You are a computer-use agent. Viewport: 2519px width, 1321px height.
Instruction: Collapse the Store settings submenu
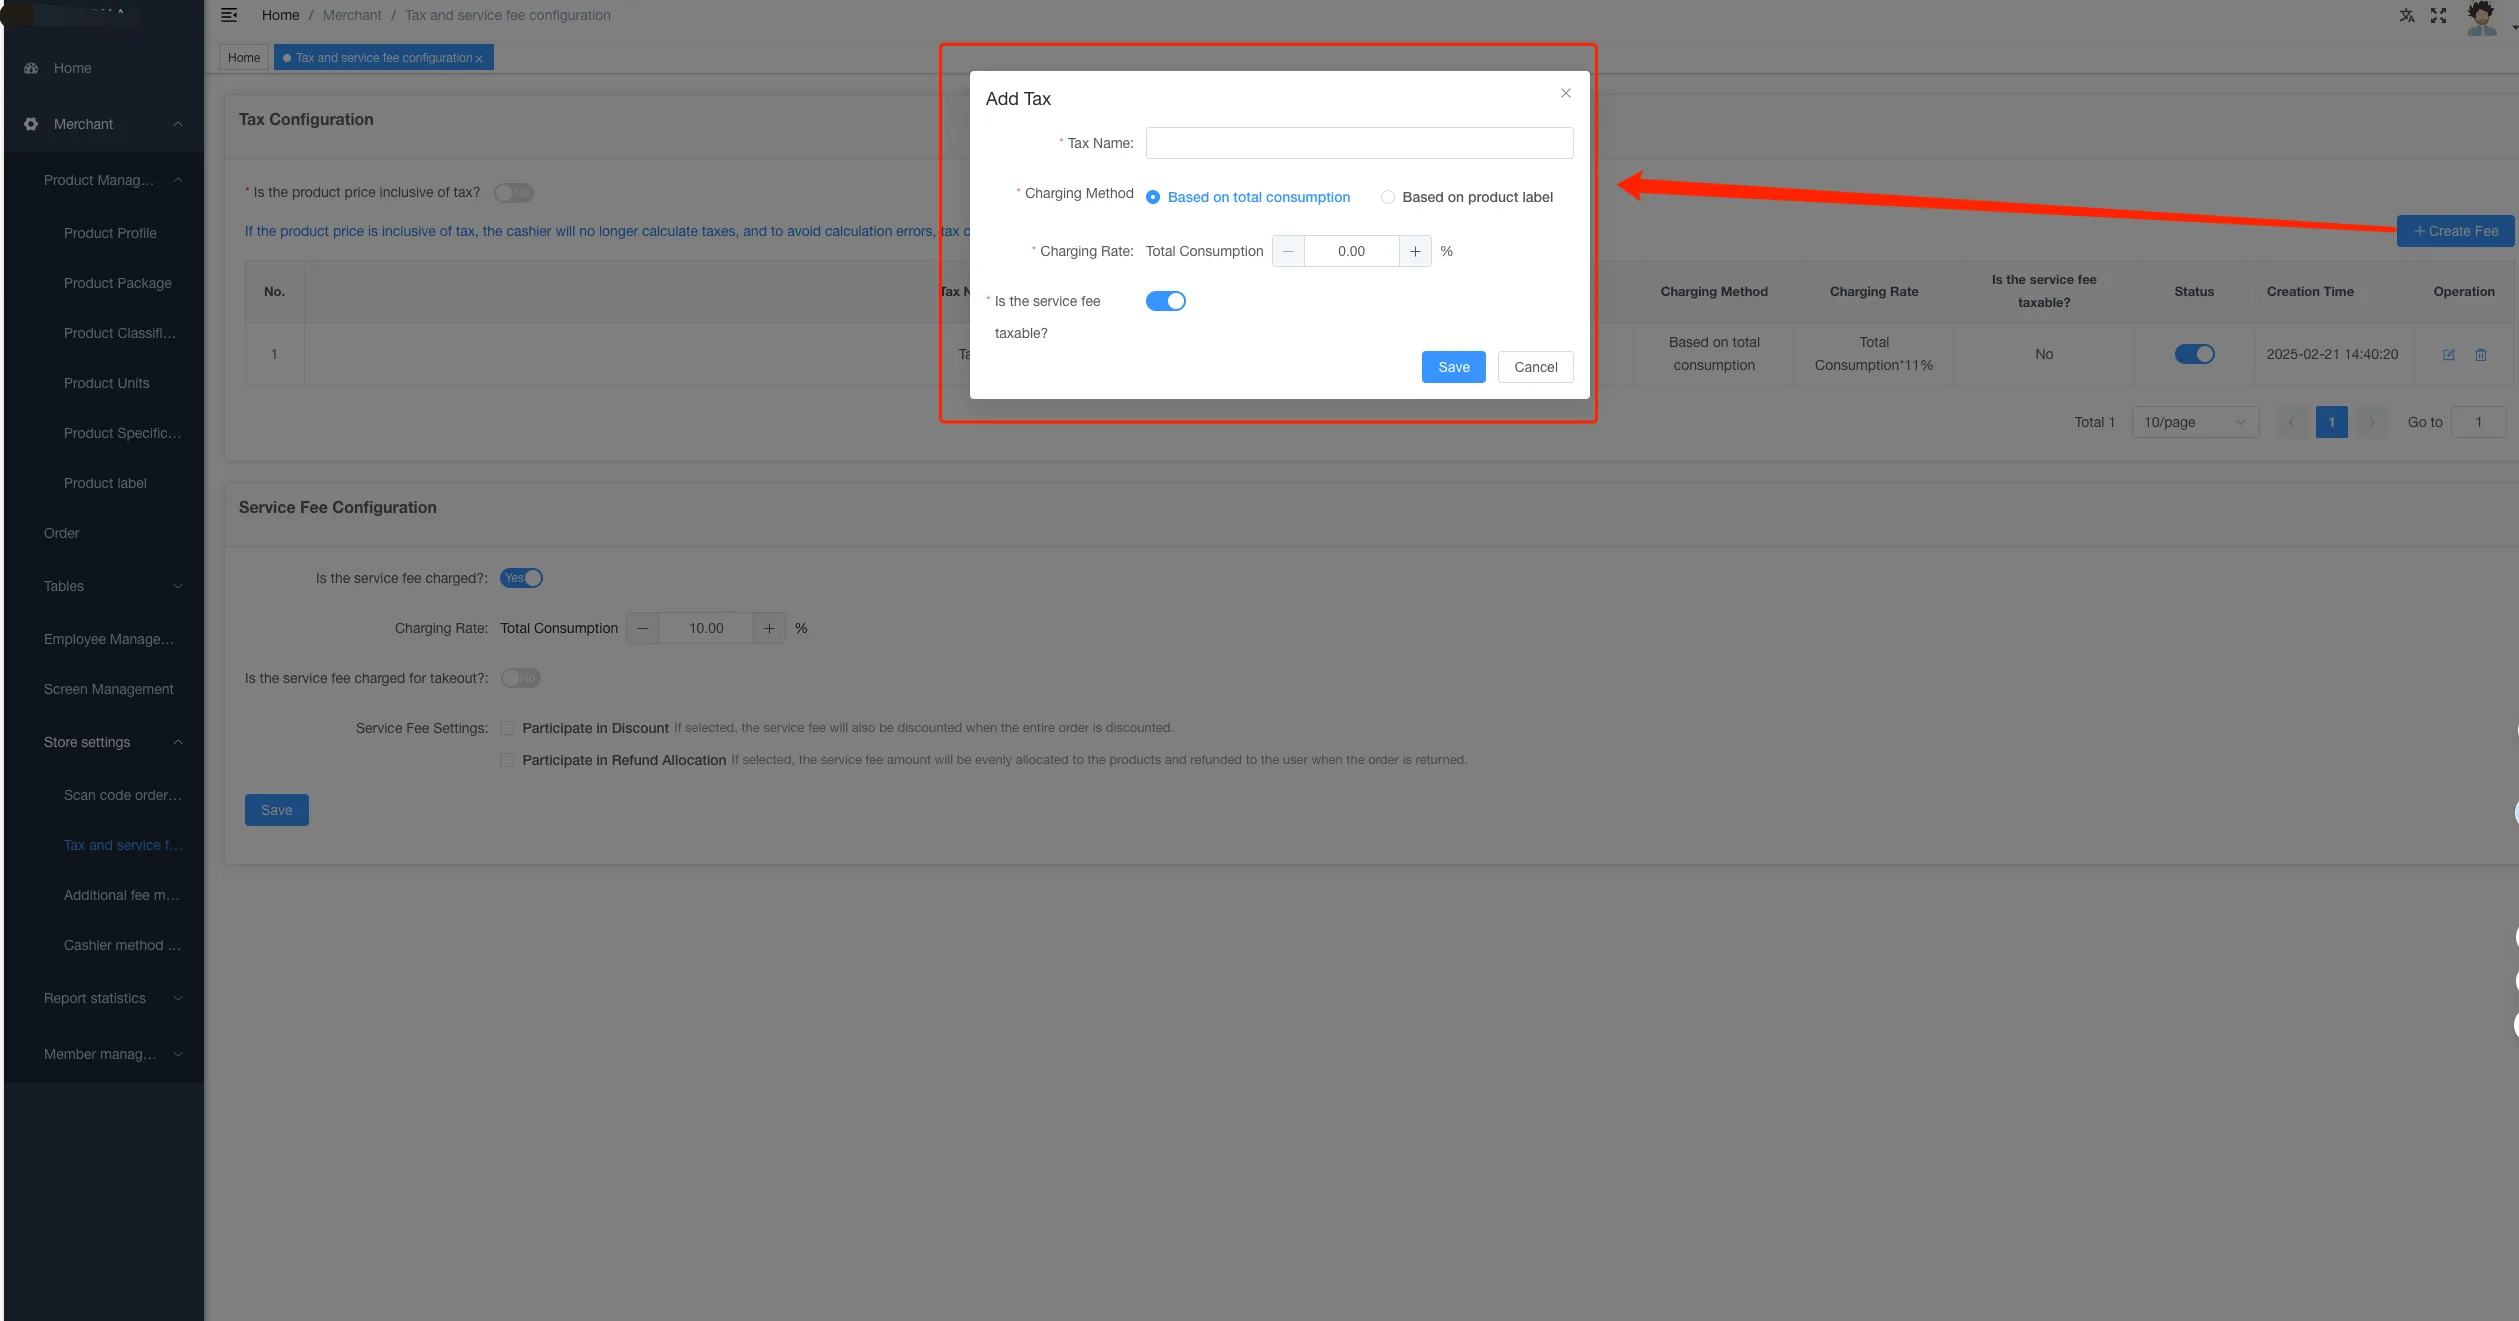pos(178,742)
